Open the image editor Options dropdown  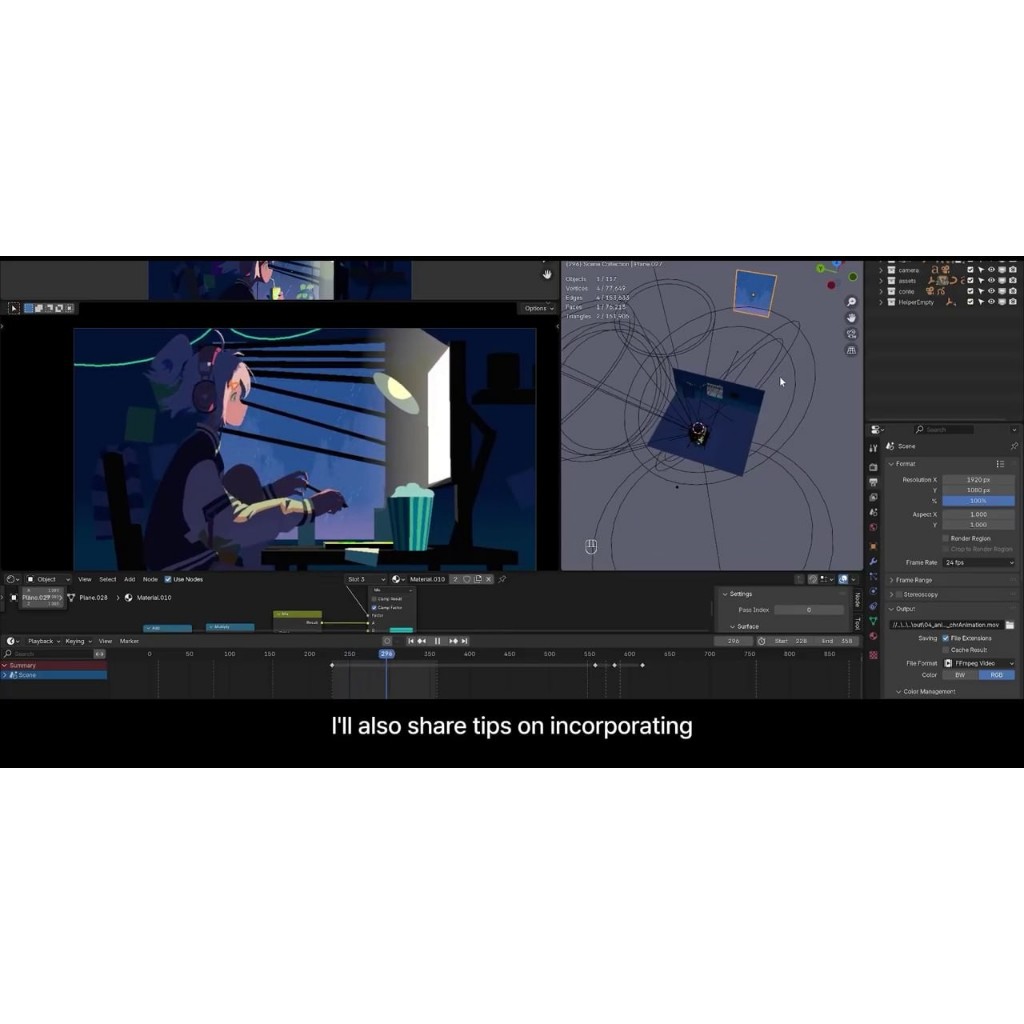click(538, 308)
